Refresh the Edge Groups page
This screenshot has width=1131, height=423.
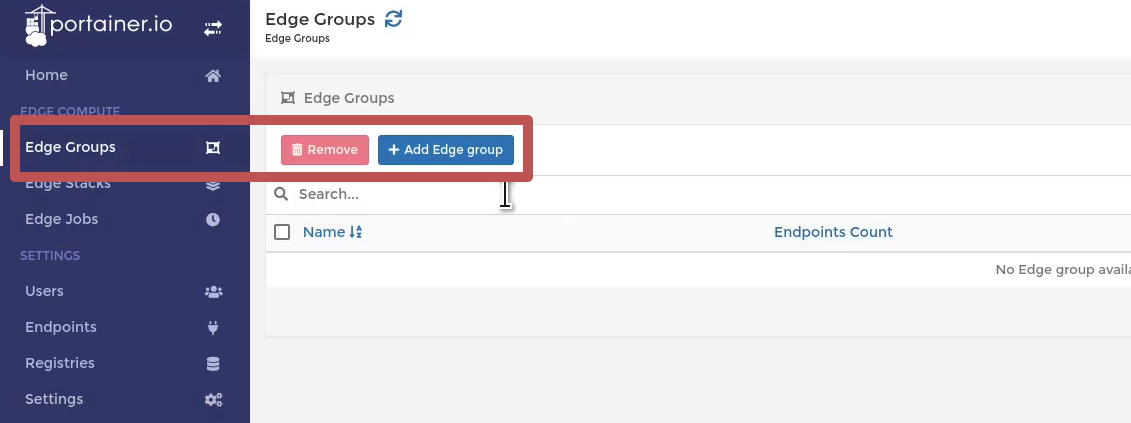click(393, 19)
